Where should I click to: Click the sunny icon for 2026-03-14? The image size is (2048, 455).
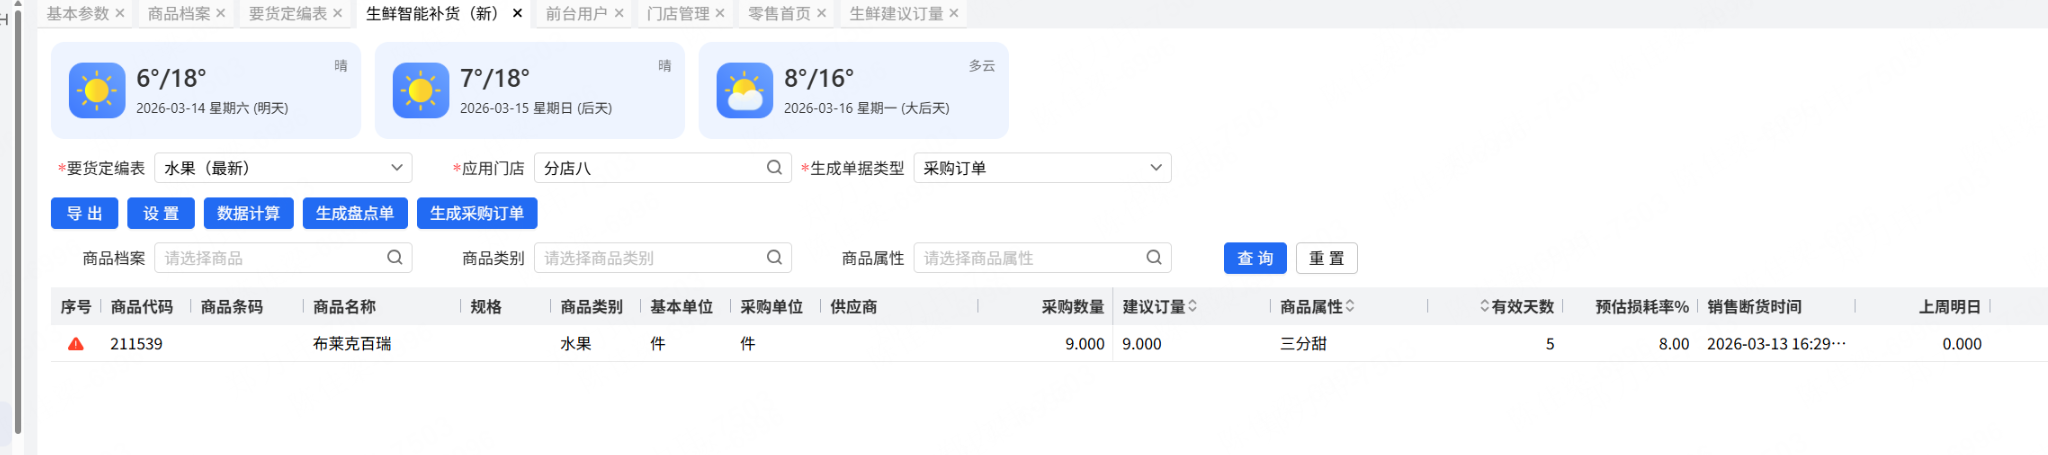point(97,91)
